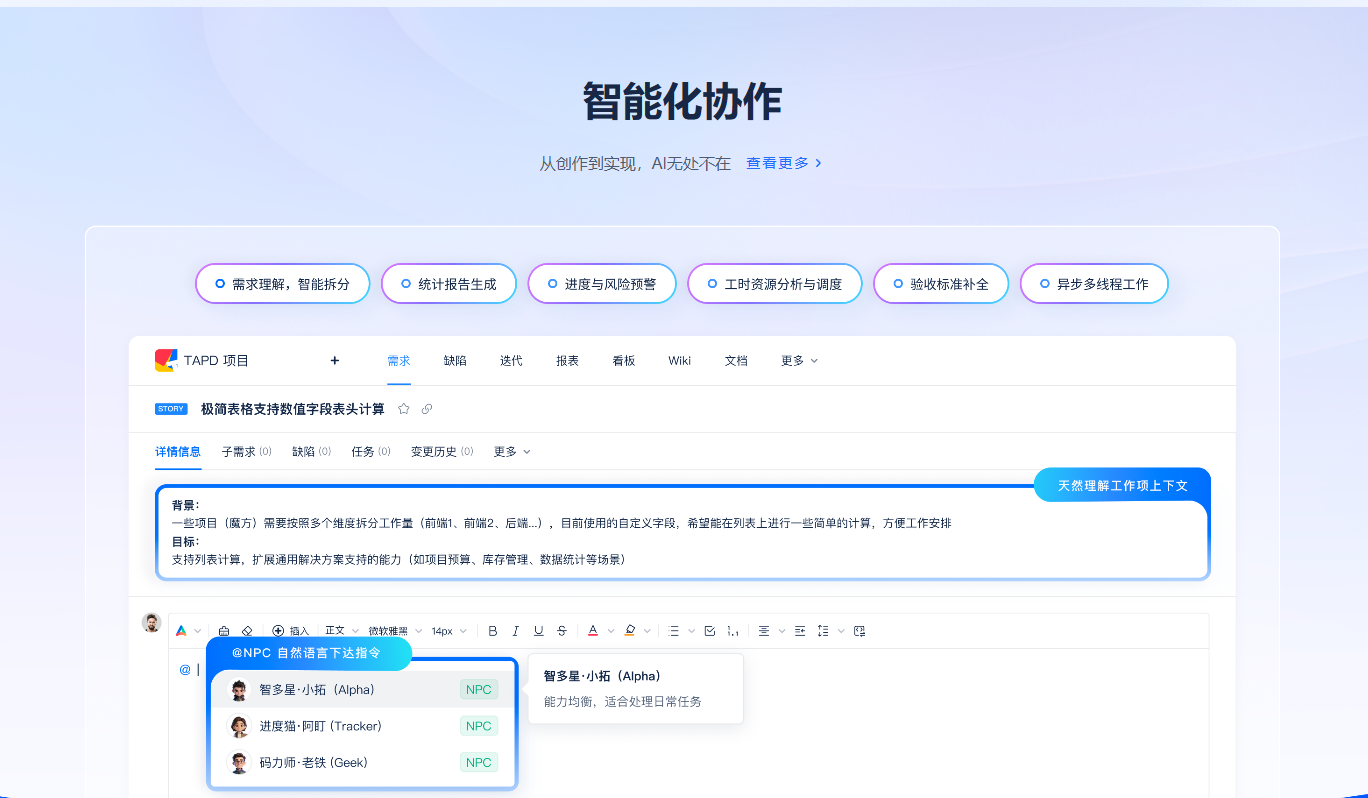Screen dimensions: 1368x798
Task: Open the Wiki tab
Action: (680, 361)
